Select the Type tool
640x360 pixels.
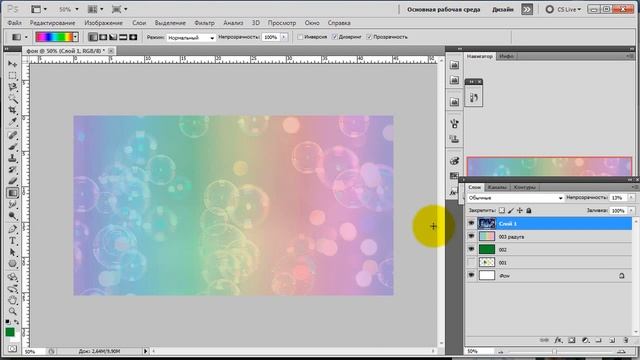coord(12,241)
